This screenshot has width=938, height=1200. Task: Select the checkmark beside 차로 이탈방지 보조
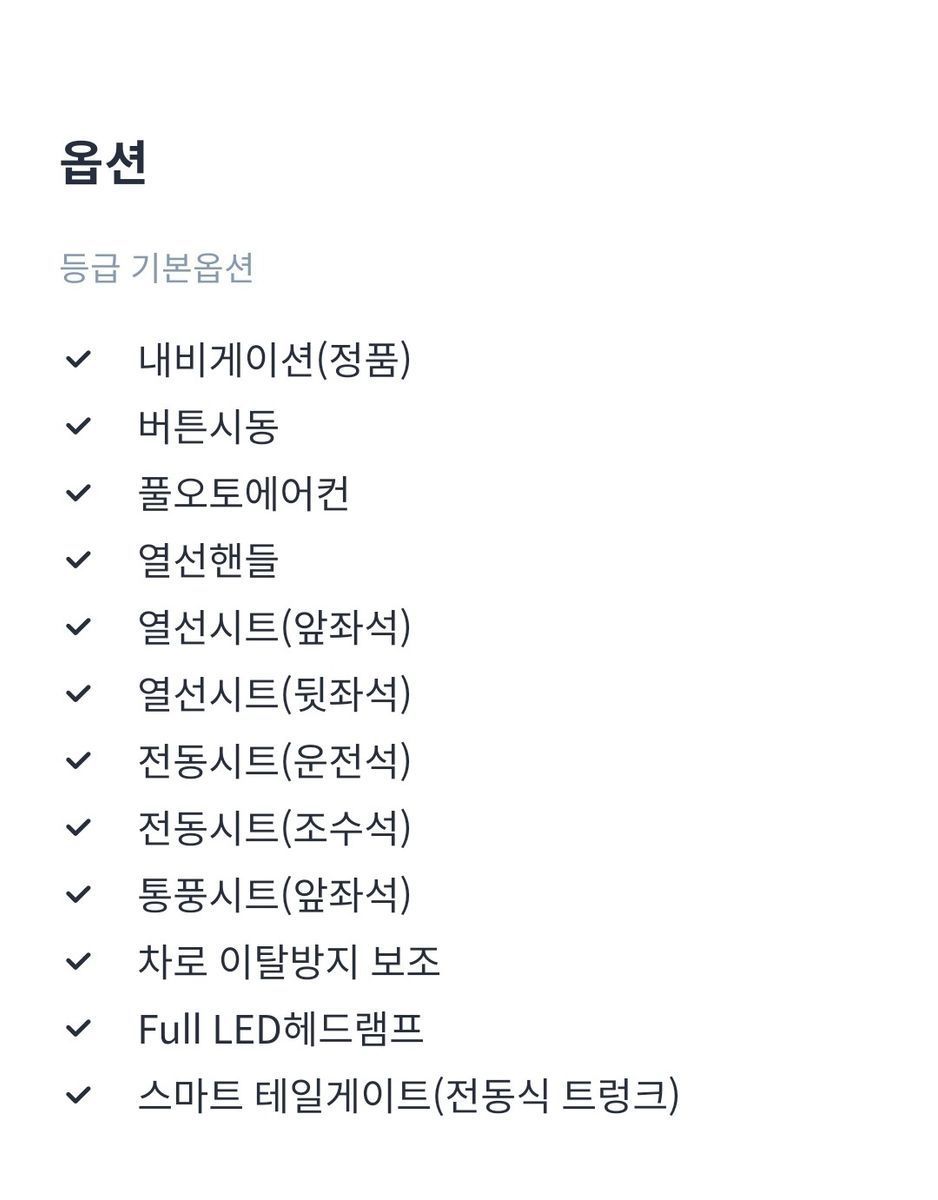[x=78, y=962]
